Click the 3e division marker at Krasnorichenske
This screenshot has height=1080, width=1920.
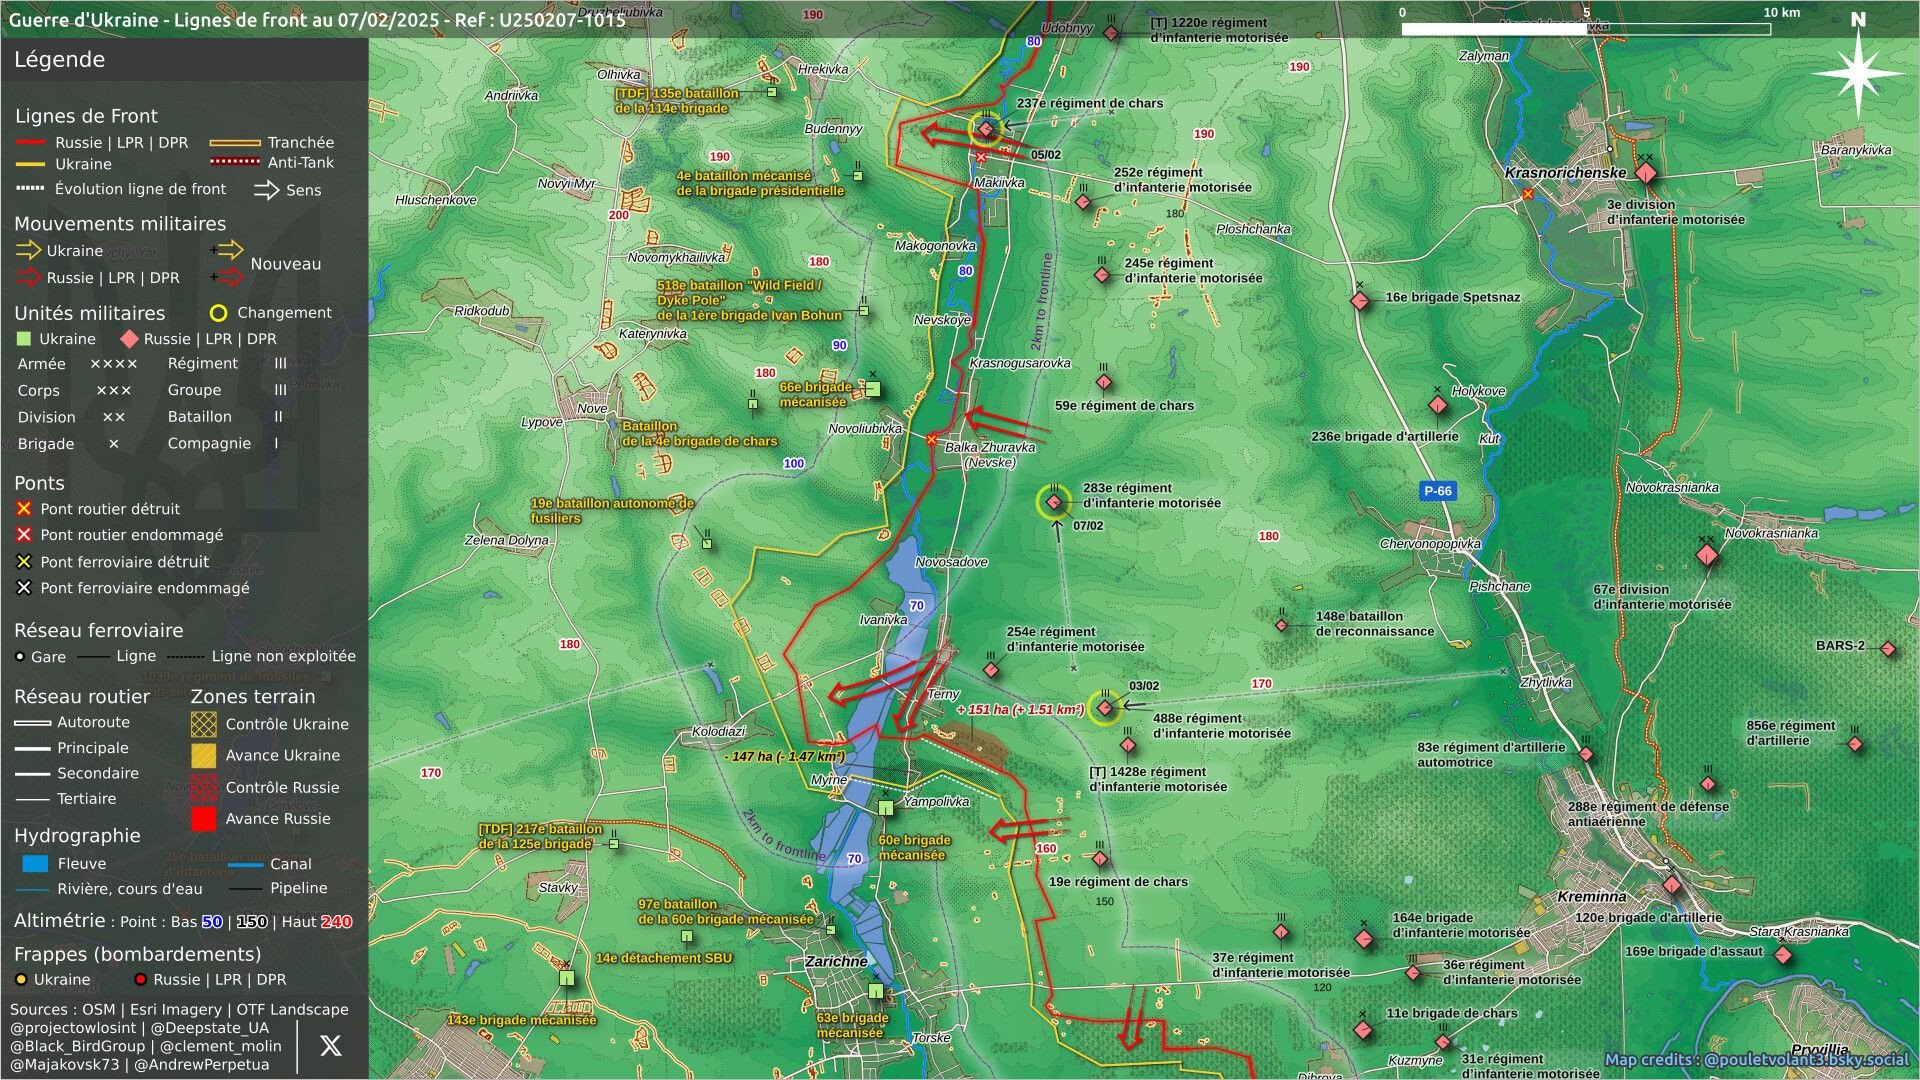1646,174
